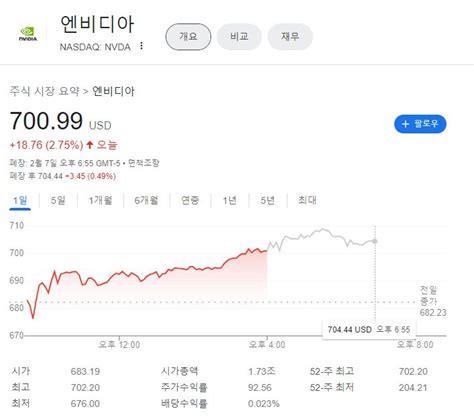Open the three-dot menu next to NVDA
This screenshot has height=419, width=474.
(142, 46)
